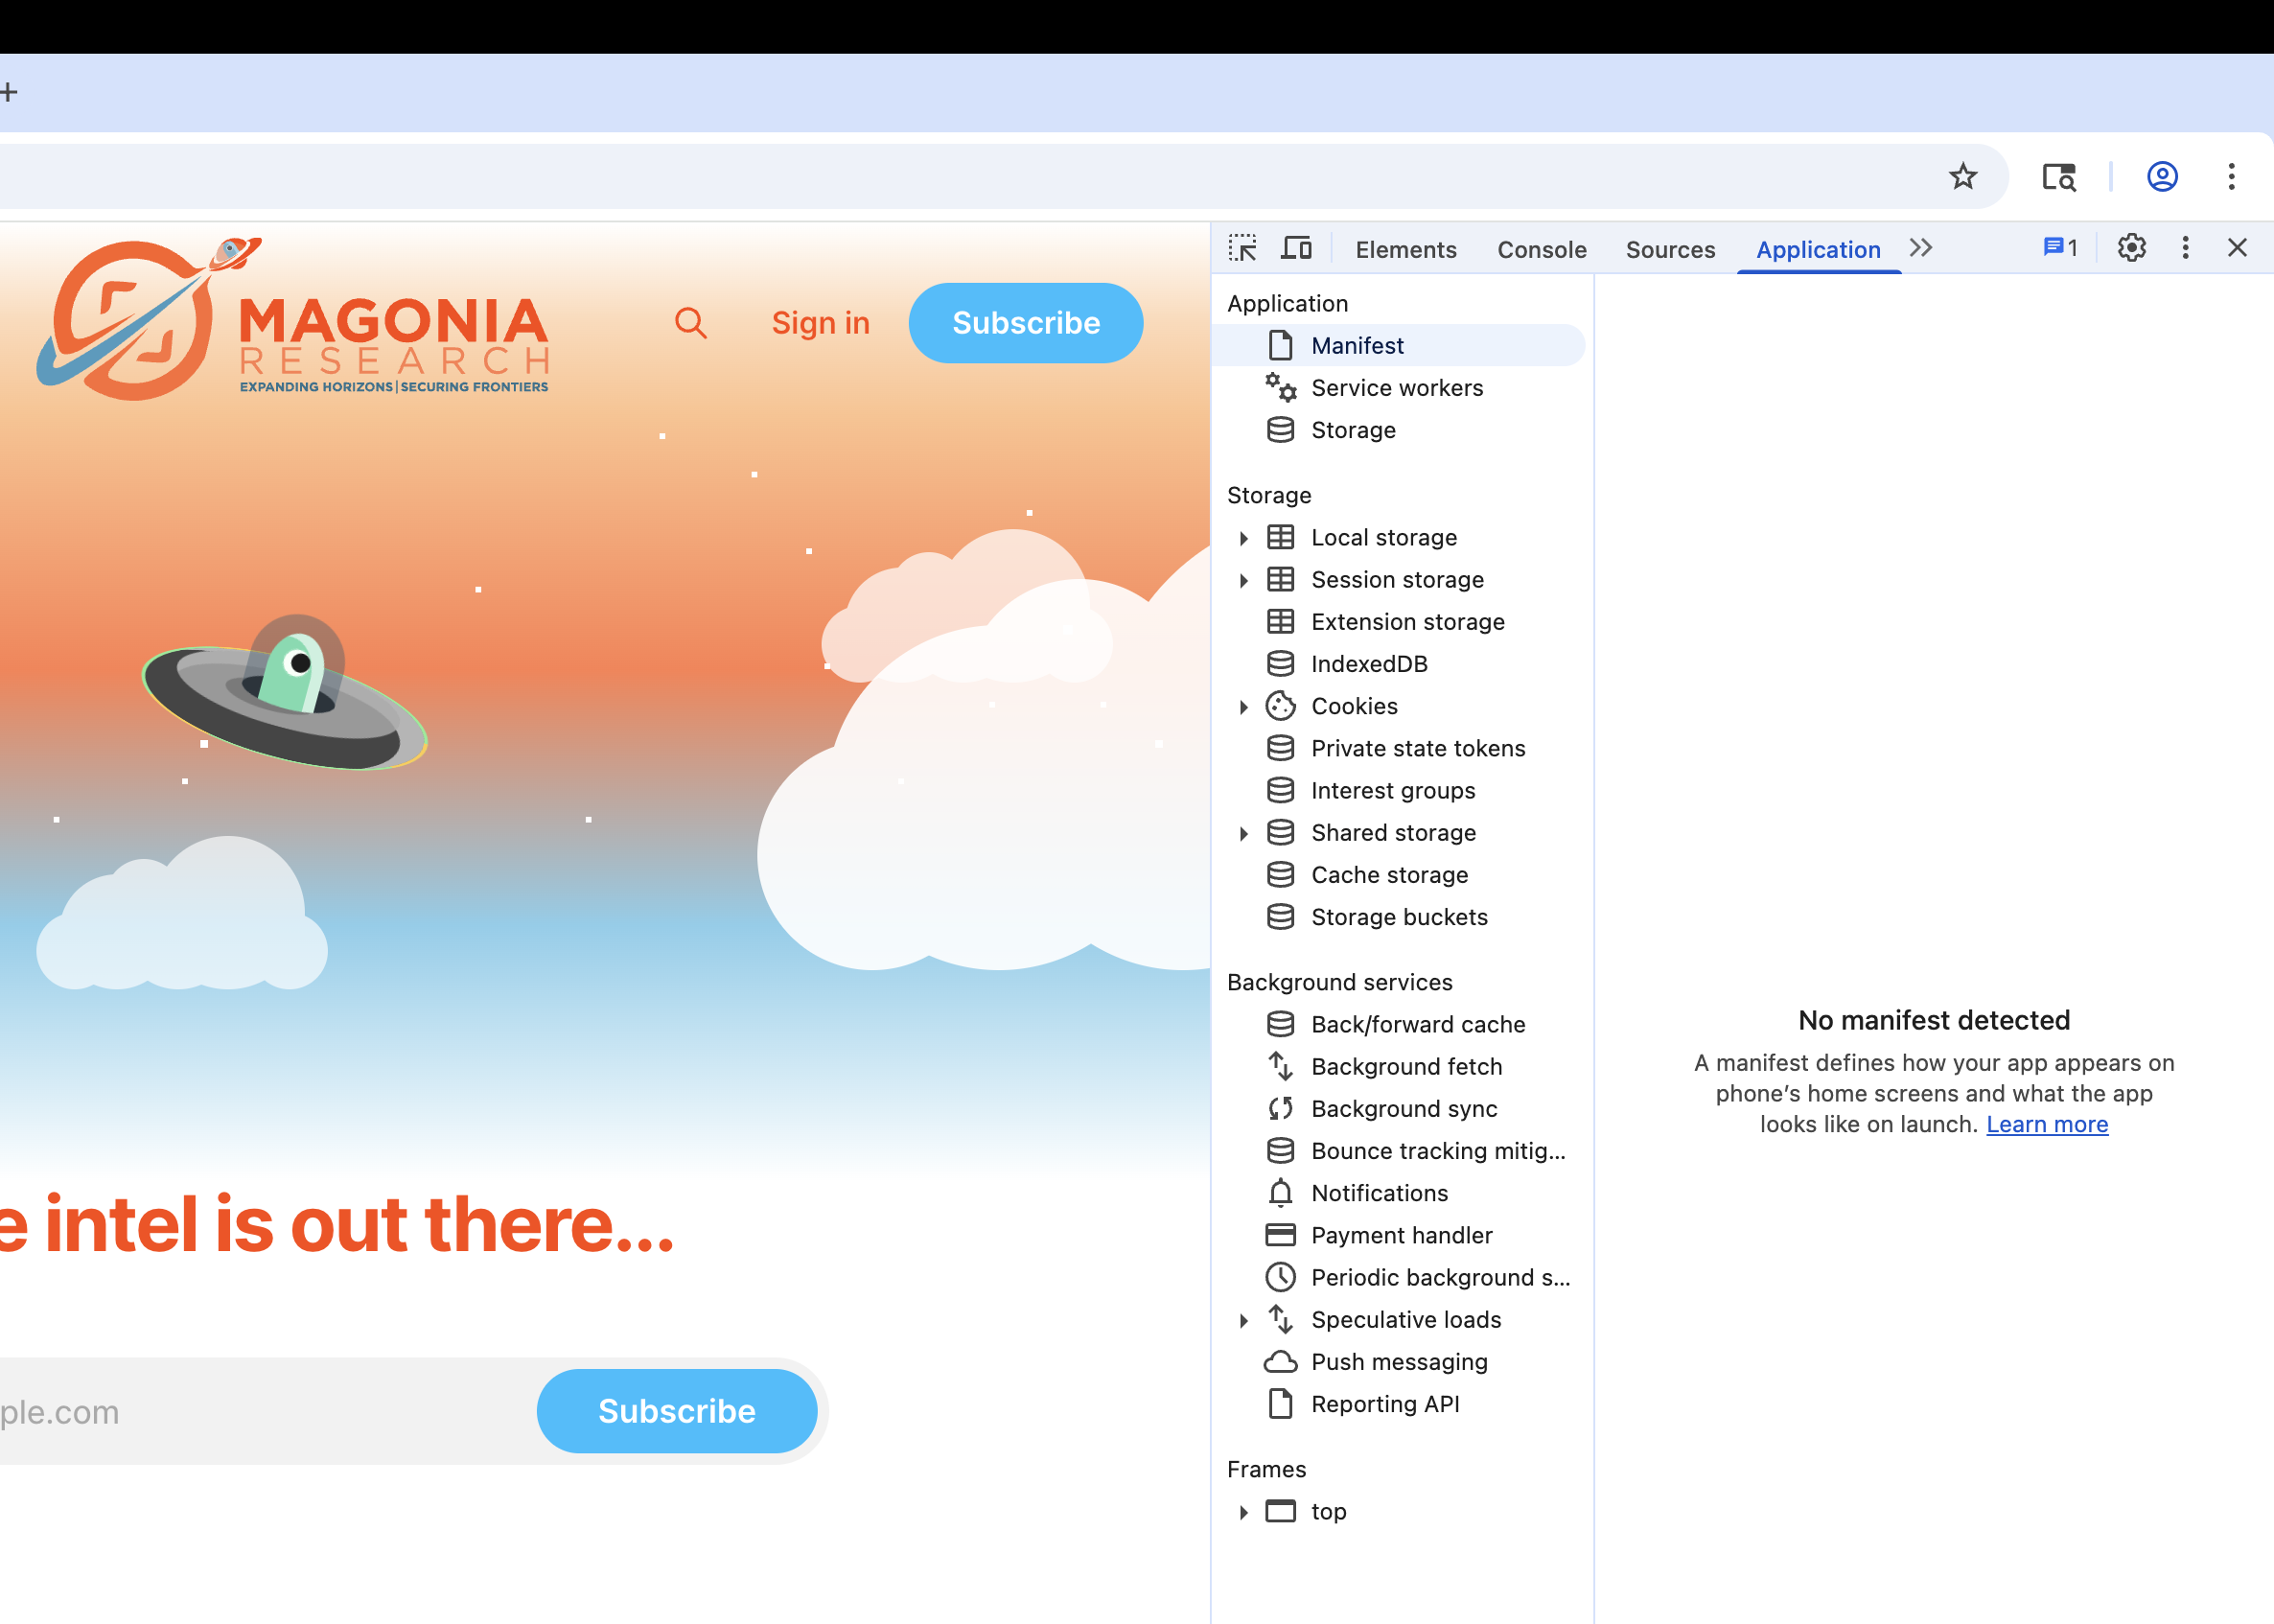Click the search magnifier on Magonia page
This screenshot has width=2274, height=1624.
[690, 323]
